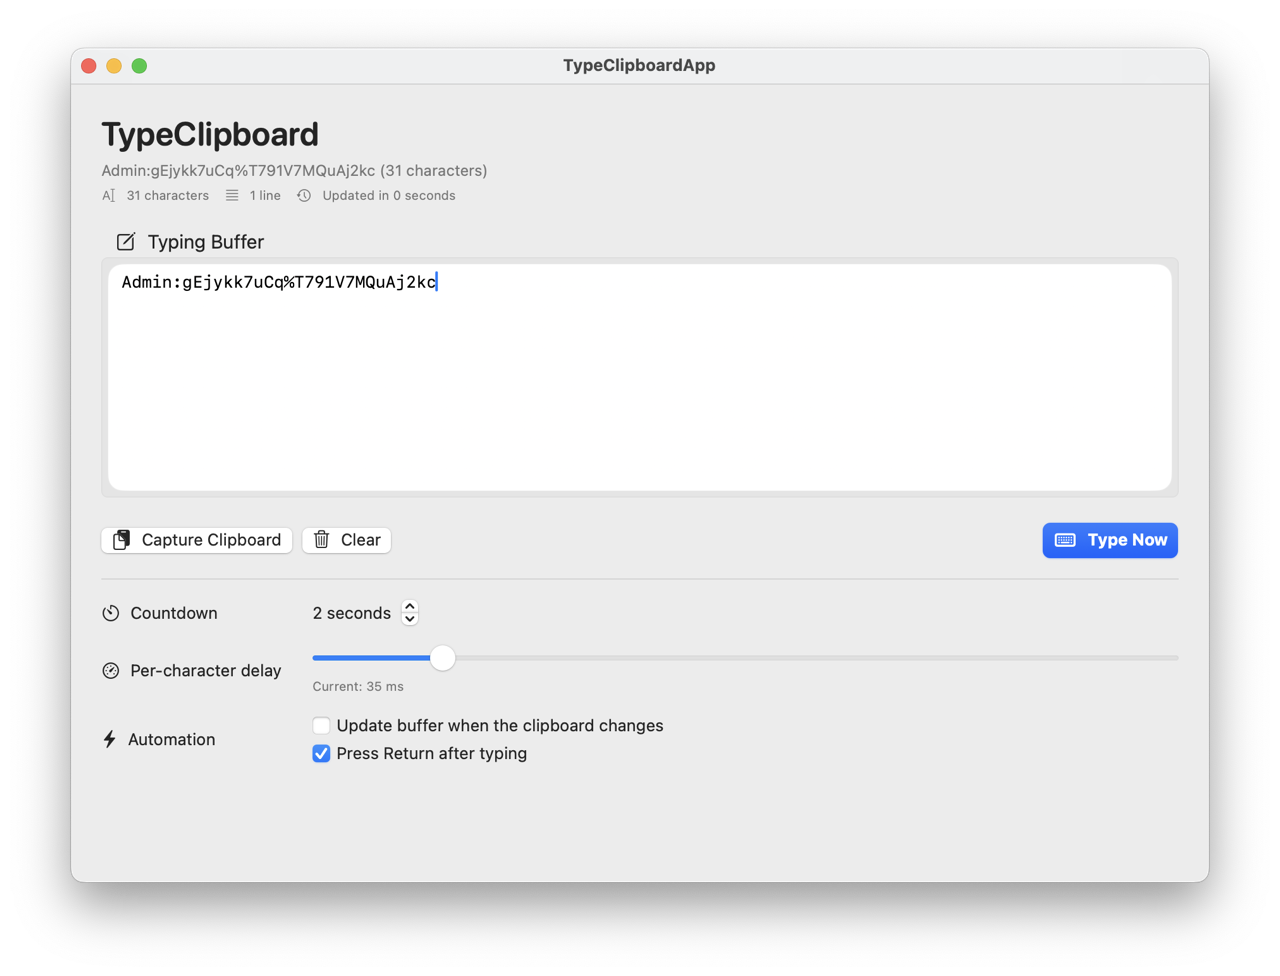Click the down arrow to decrease countdown seconds

coord(409,619)
